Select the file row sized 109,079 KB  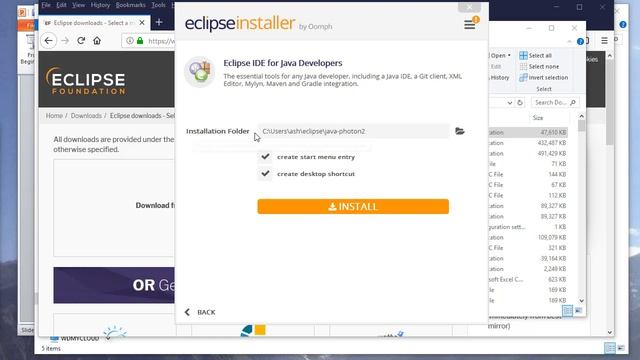point(527,238)
